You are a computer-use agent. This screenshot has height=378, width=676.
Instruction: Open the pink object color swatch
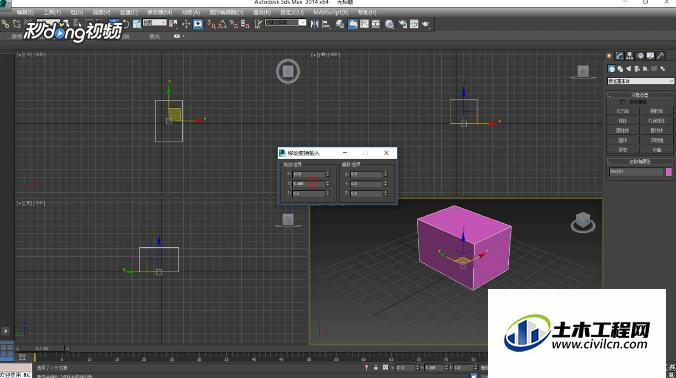tap(669, 172)
